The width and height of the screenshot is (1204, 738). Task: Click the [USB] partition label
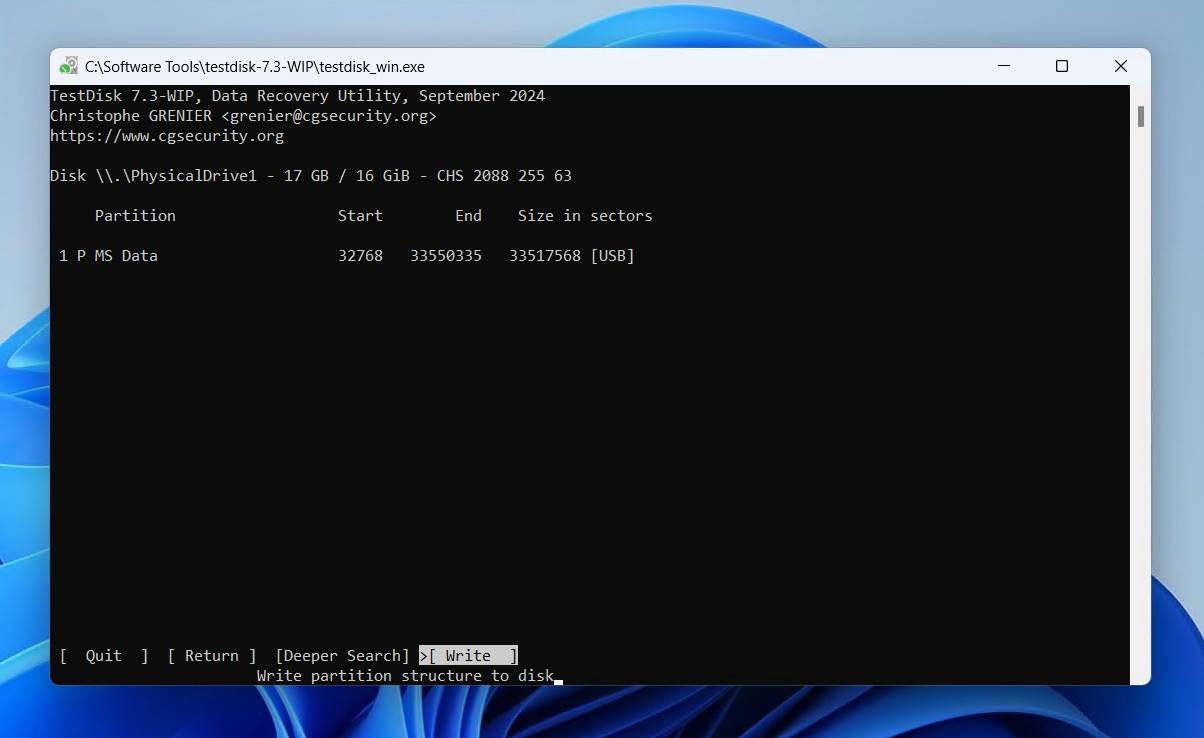(613, 256)
